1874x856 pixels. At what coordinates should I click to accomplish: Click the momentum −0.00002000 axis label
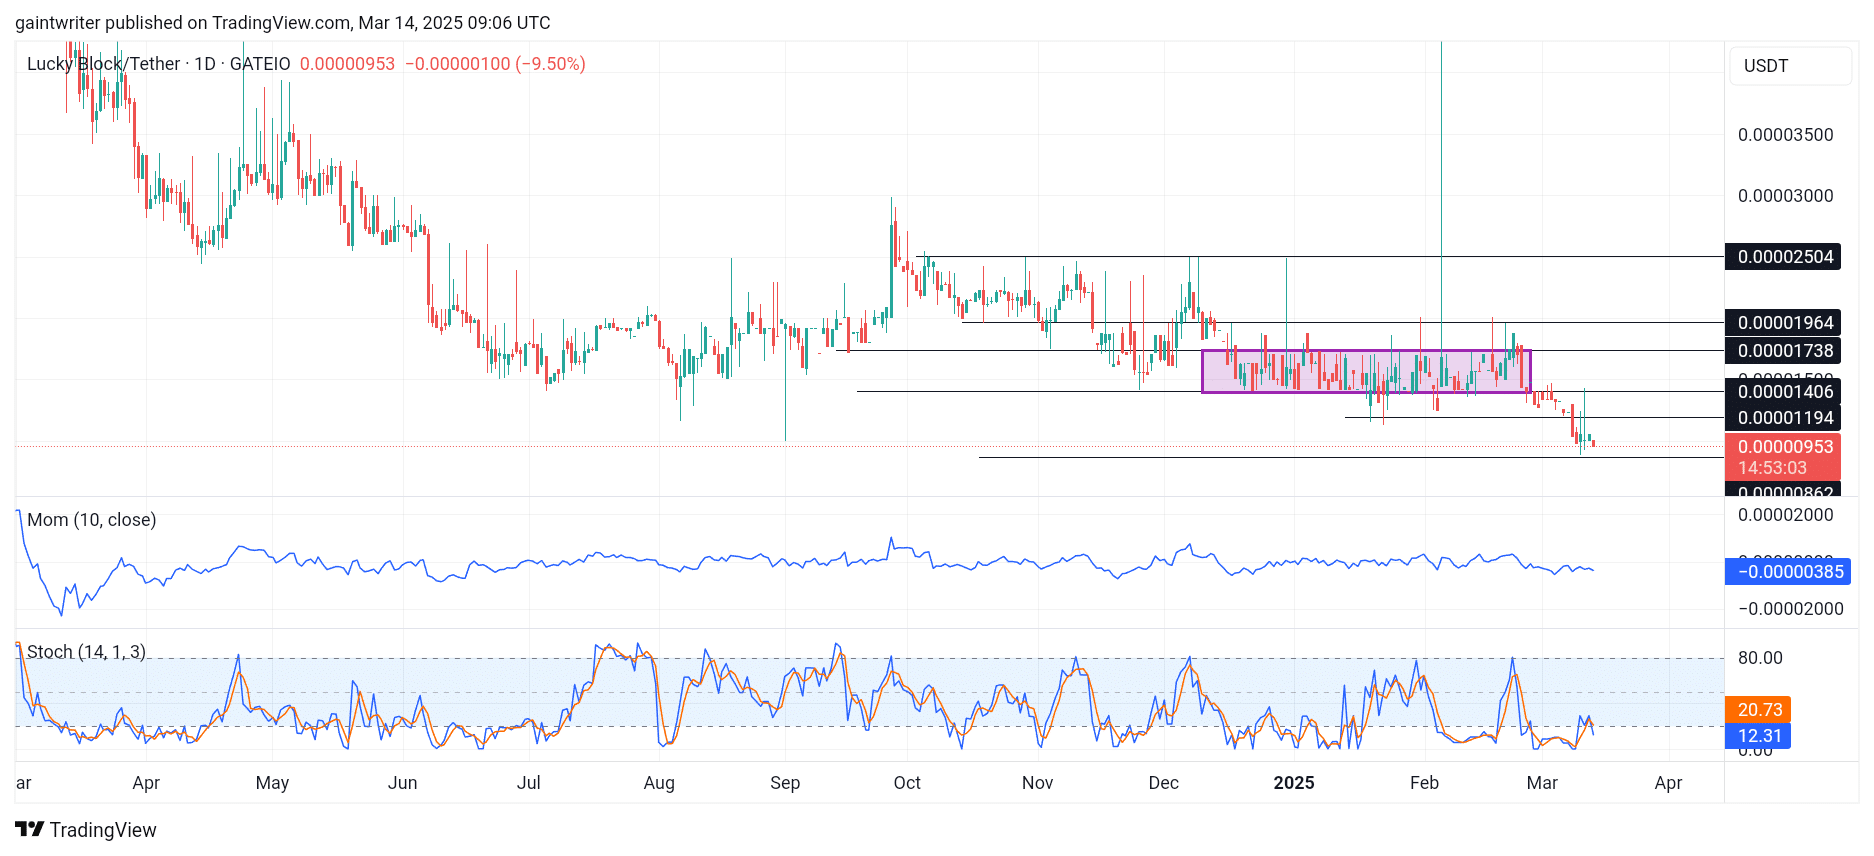tap(1790, 609)
